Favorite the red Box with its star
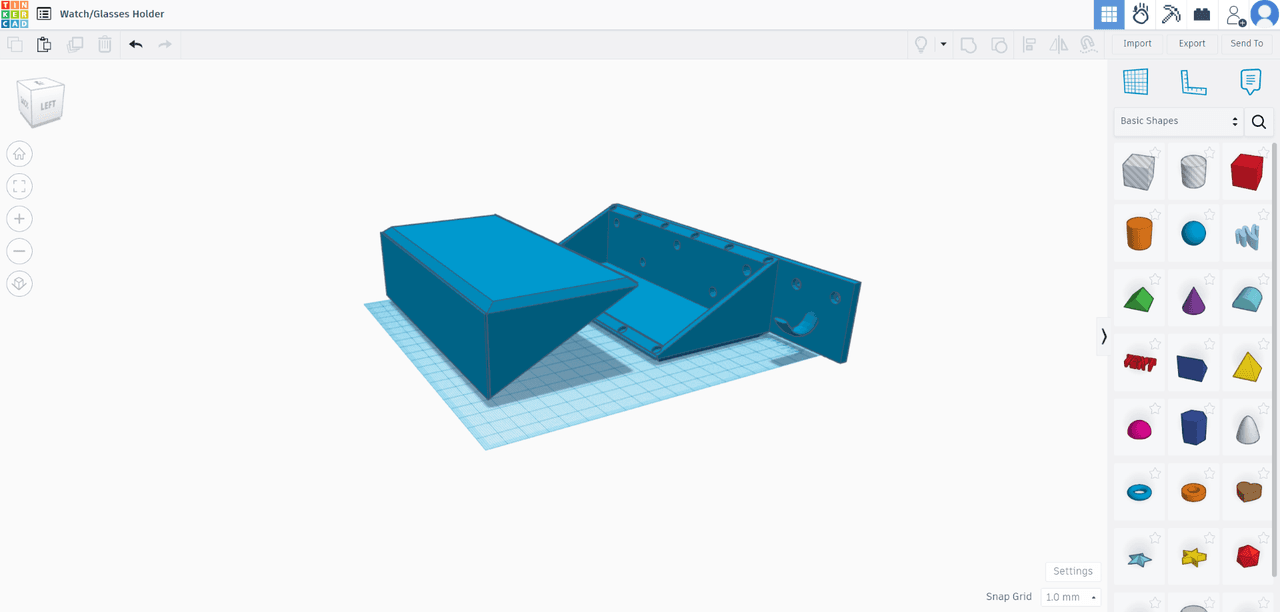1280x612 pixels. pos(1264,152)
